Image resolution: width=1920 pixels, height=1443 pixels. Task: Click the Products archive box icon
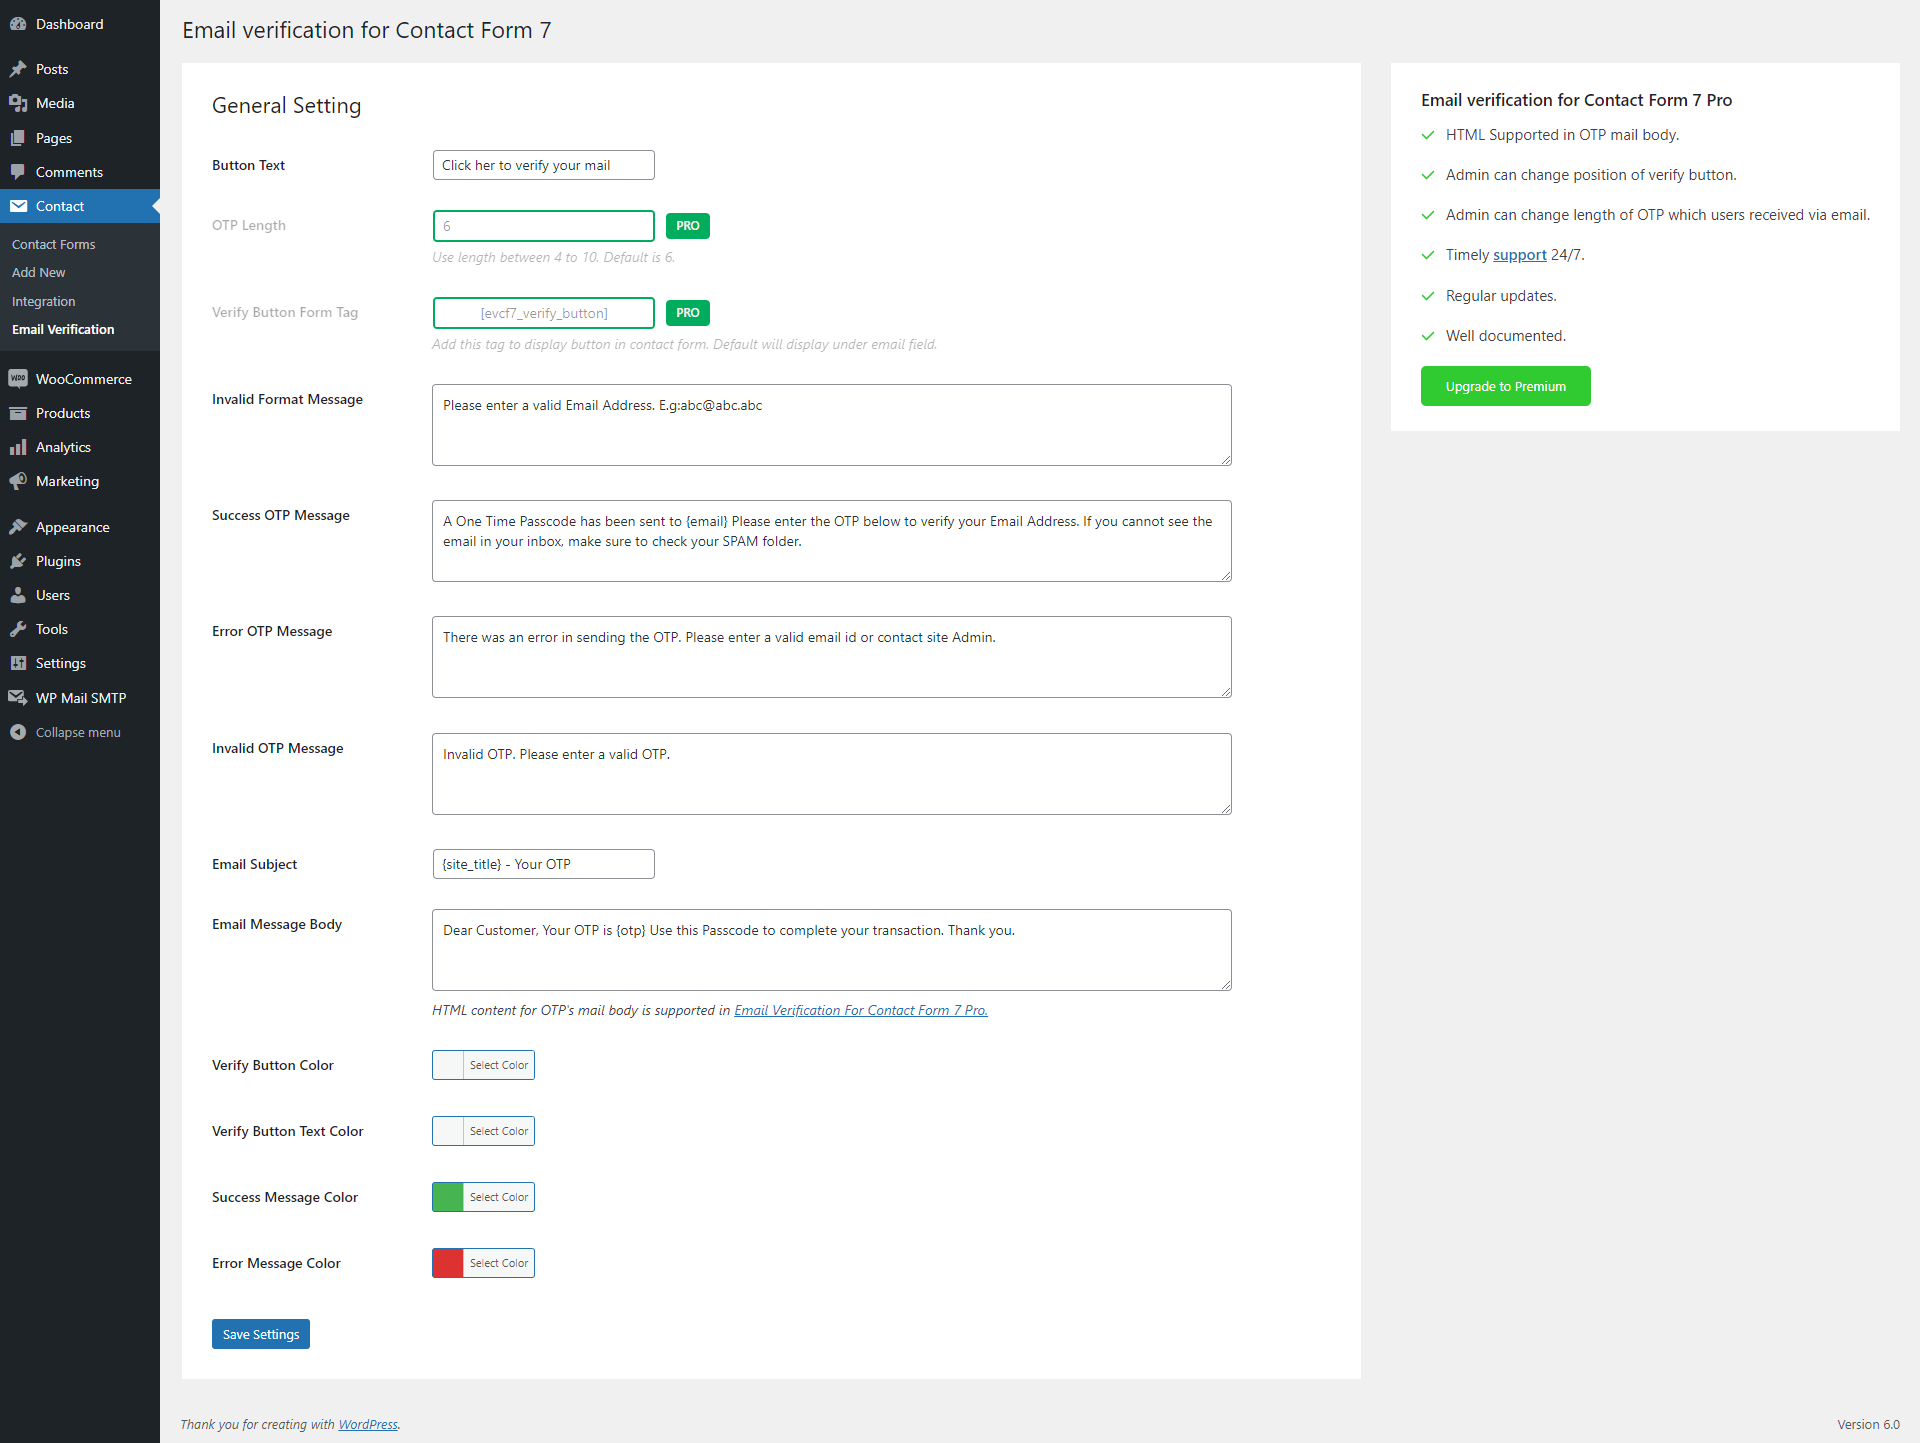18,413
